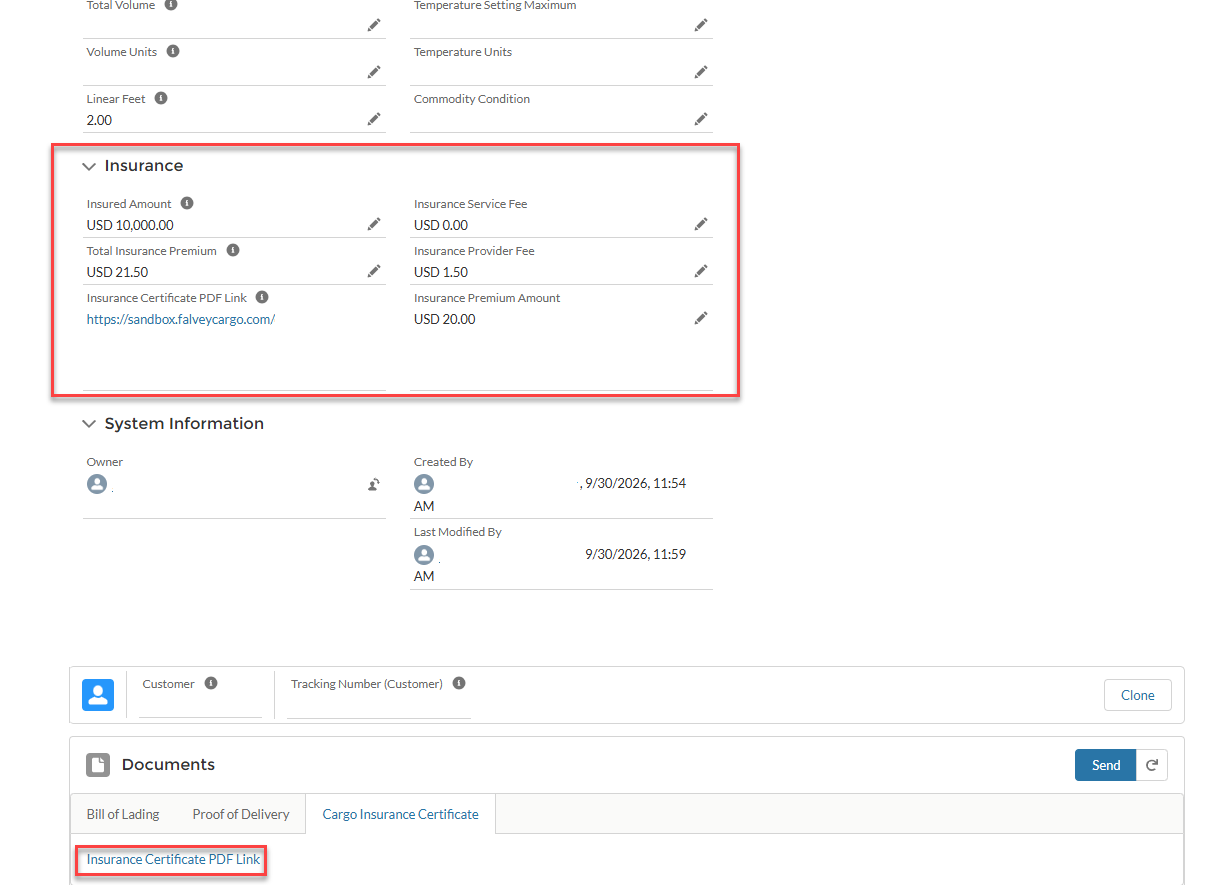Select the Cargo Insurance Certificate tab
This screenshot has height=885, width=1208.
(x=400, y=814)
